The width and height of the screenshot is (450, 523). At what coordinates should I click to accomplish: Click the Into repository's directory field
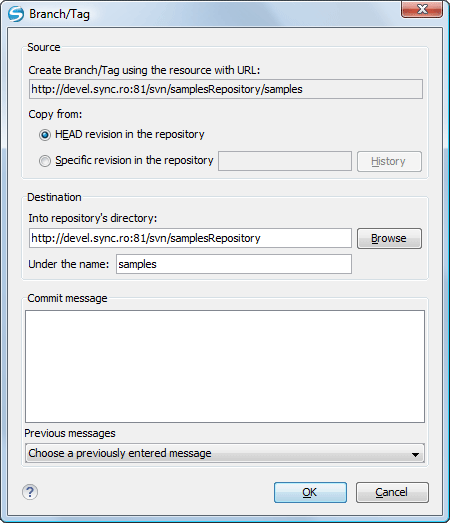(x=190, y=238)
